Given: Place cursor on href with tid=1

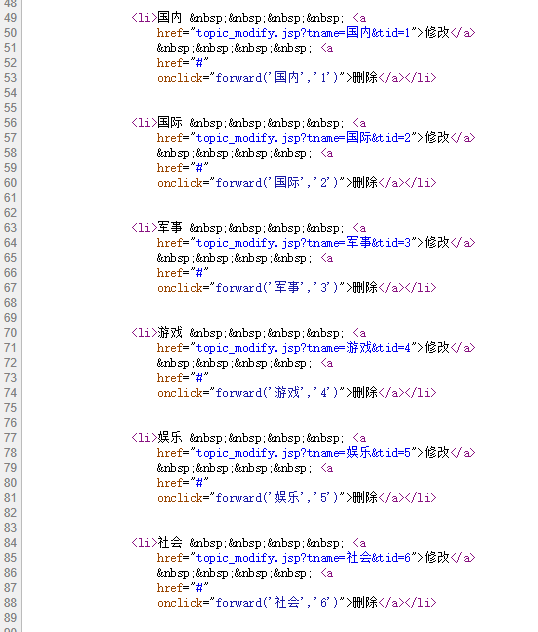Looking at the screenshot, I should [x=316, y=33].
